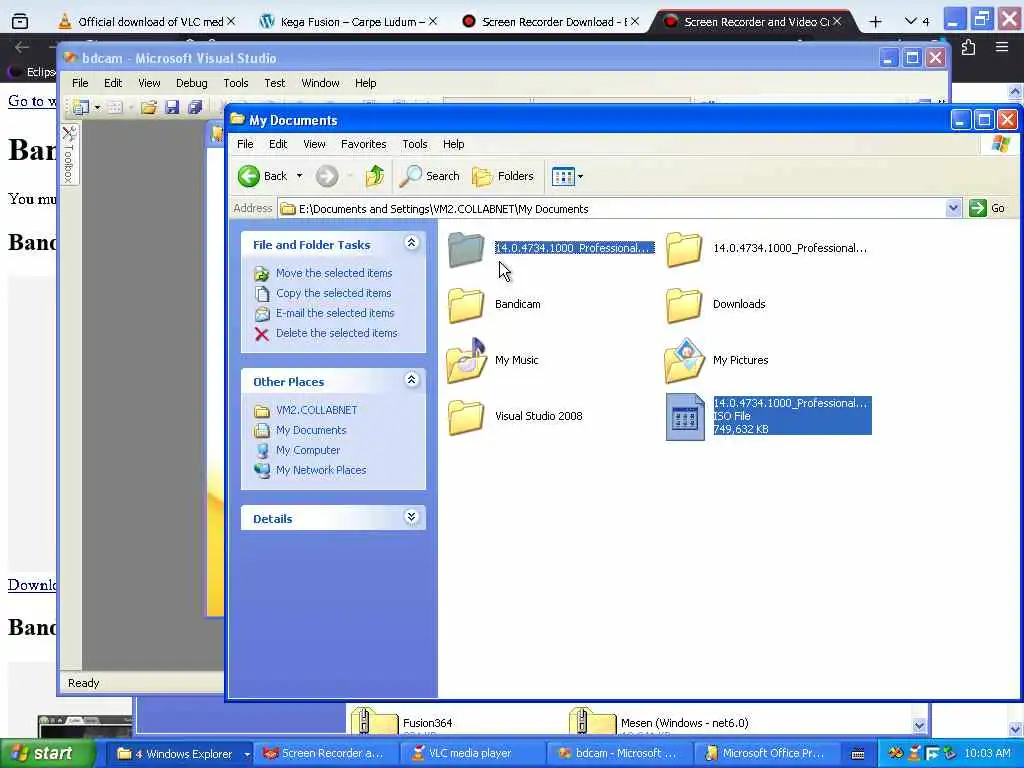Switch to Kega Fusion – Carpe Ludum tab
1024x768 pixels.
pyautogui.click(x=348, y=22)
